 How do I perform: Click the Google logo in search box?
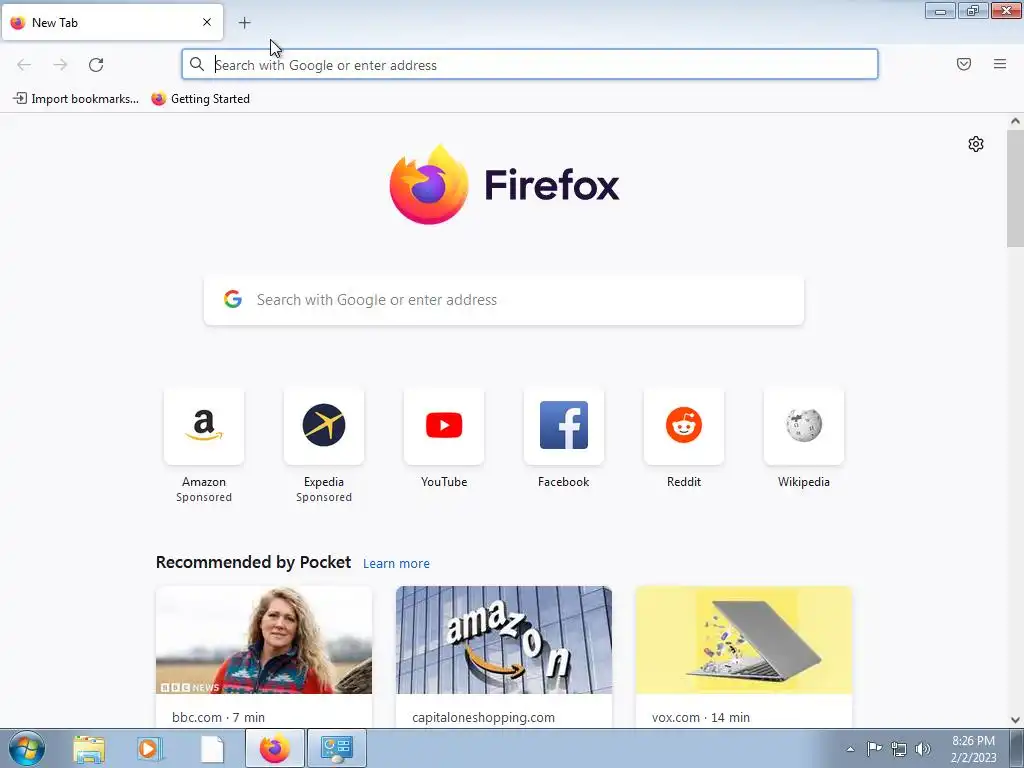233,299
